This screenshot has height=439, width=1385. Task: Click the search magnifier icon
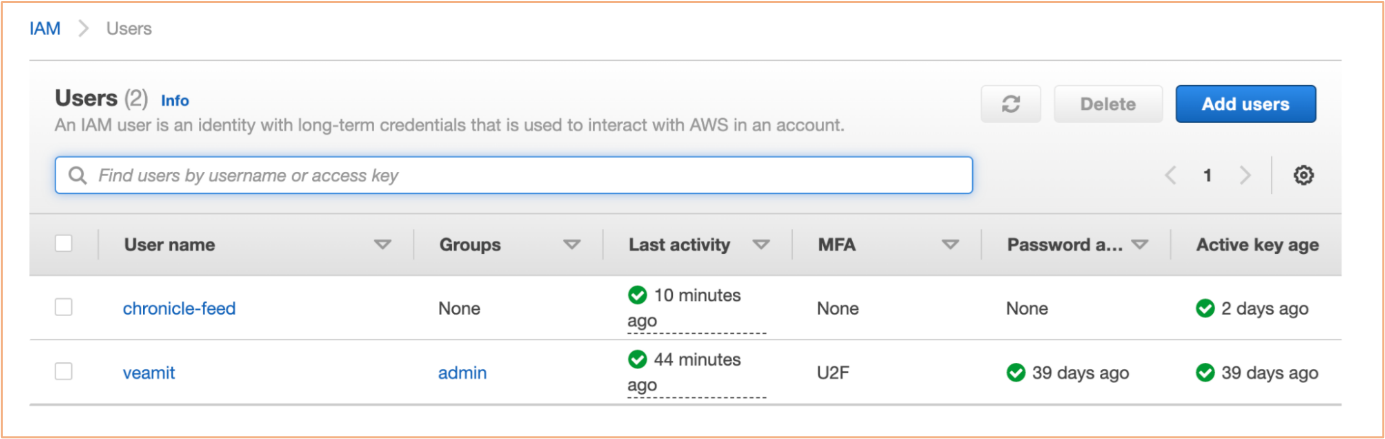[77, 175]
